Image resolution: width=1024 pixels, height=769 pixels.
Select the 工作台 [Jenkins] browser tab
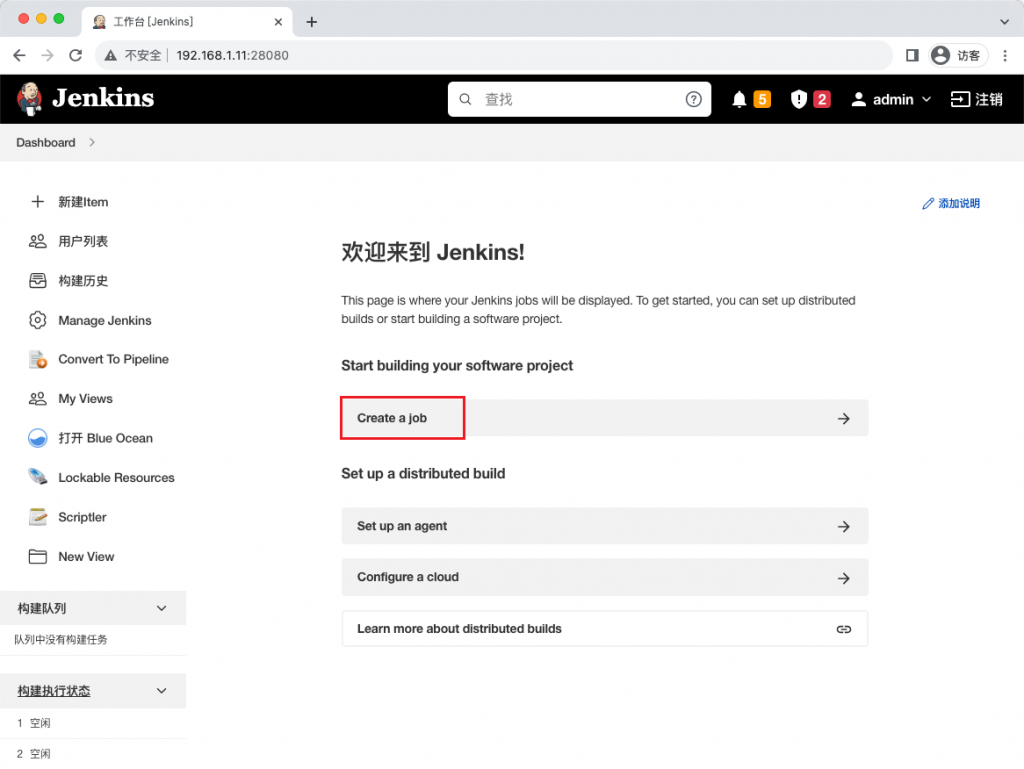click(x=188, y=22)
